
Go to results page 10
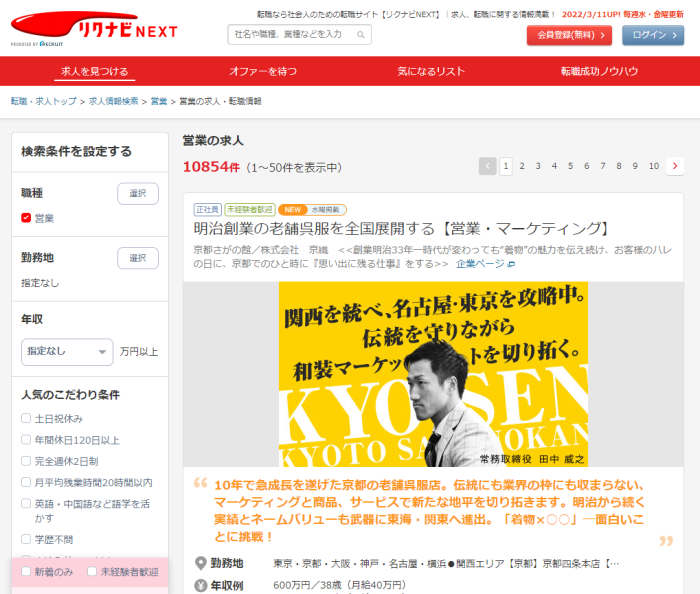(654, 166)
